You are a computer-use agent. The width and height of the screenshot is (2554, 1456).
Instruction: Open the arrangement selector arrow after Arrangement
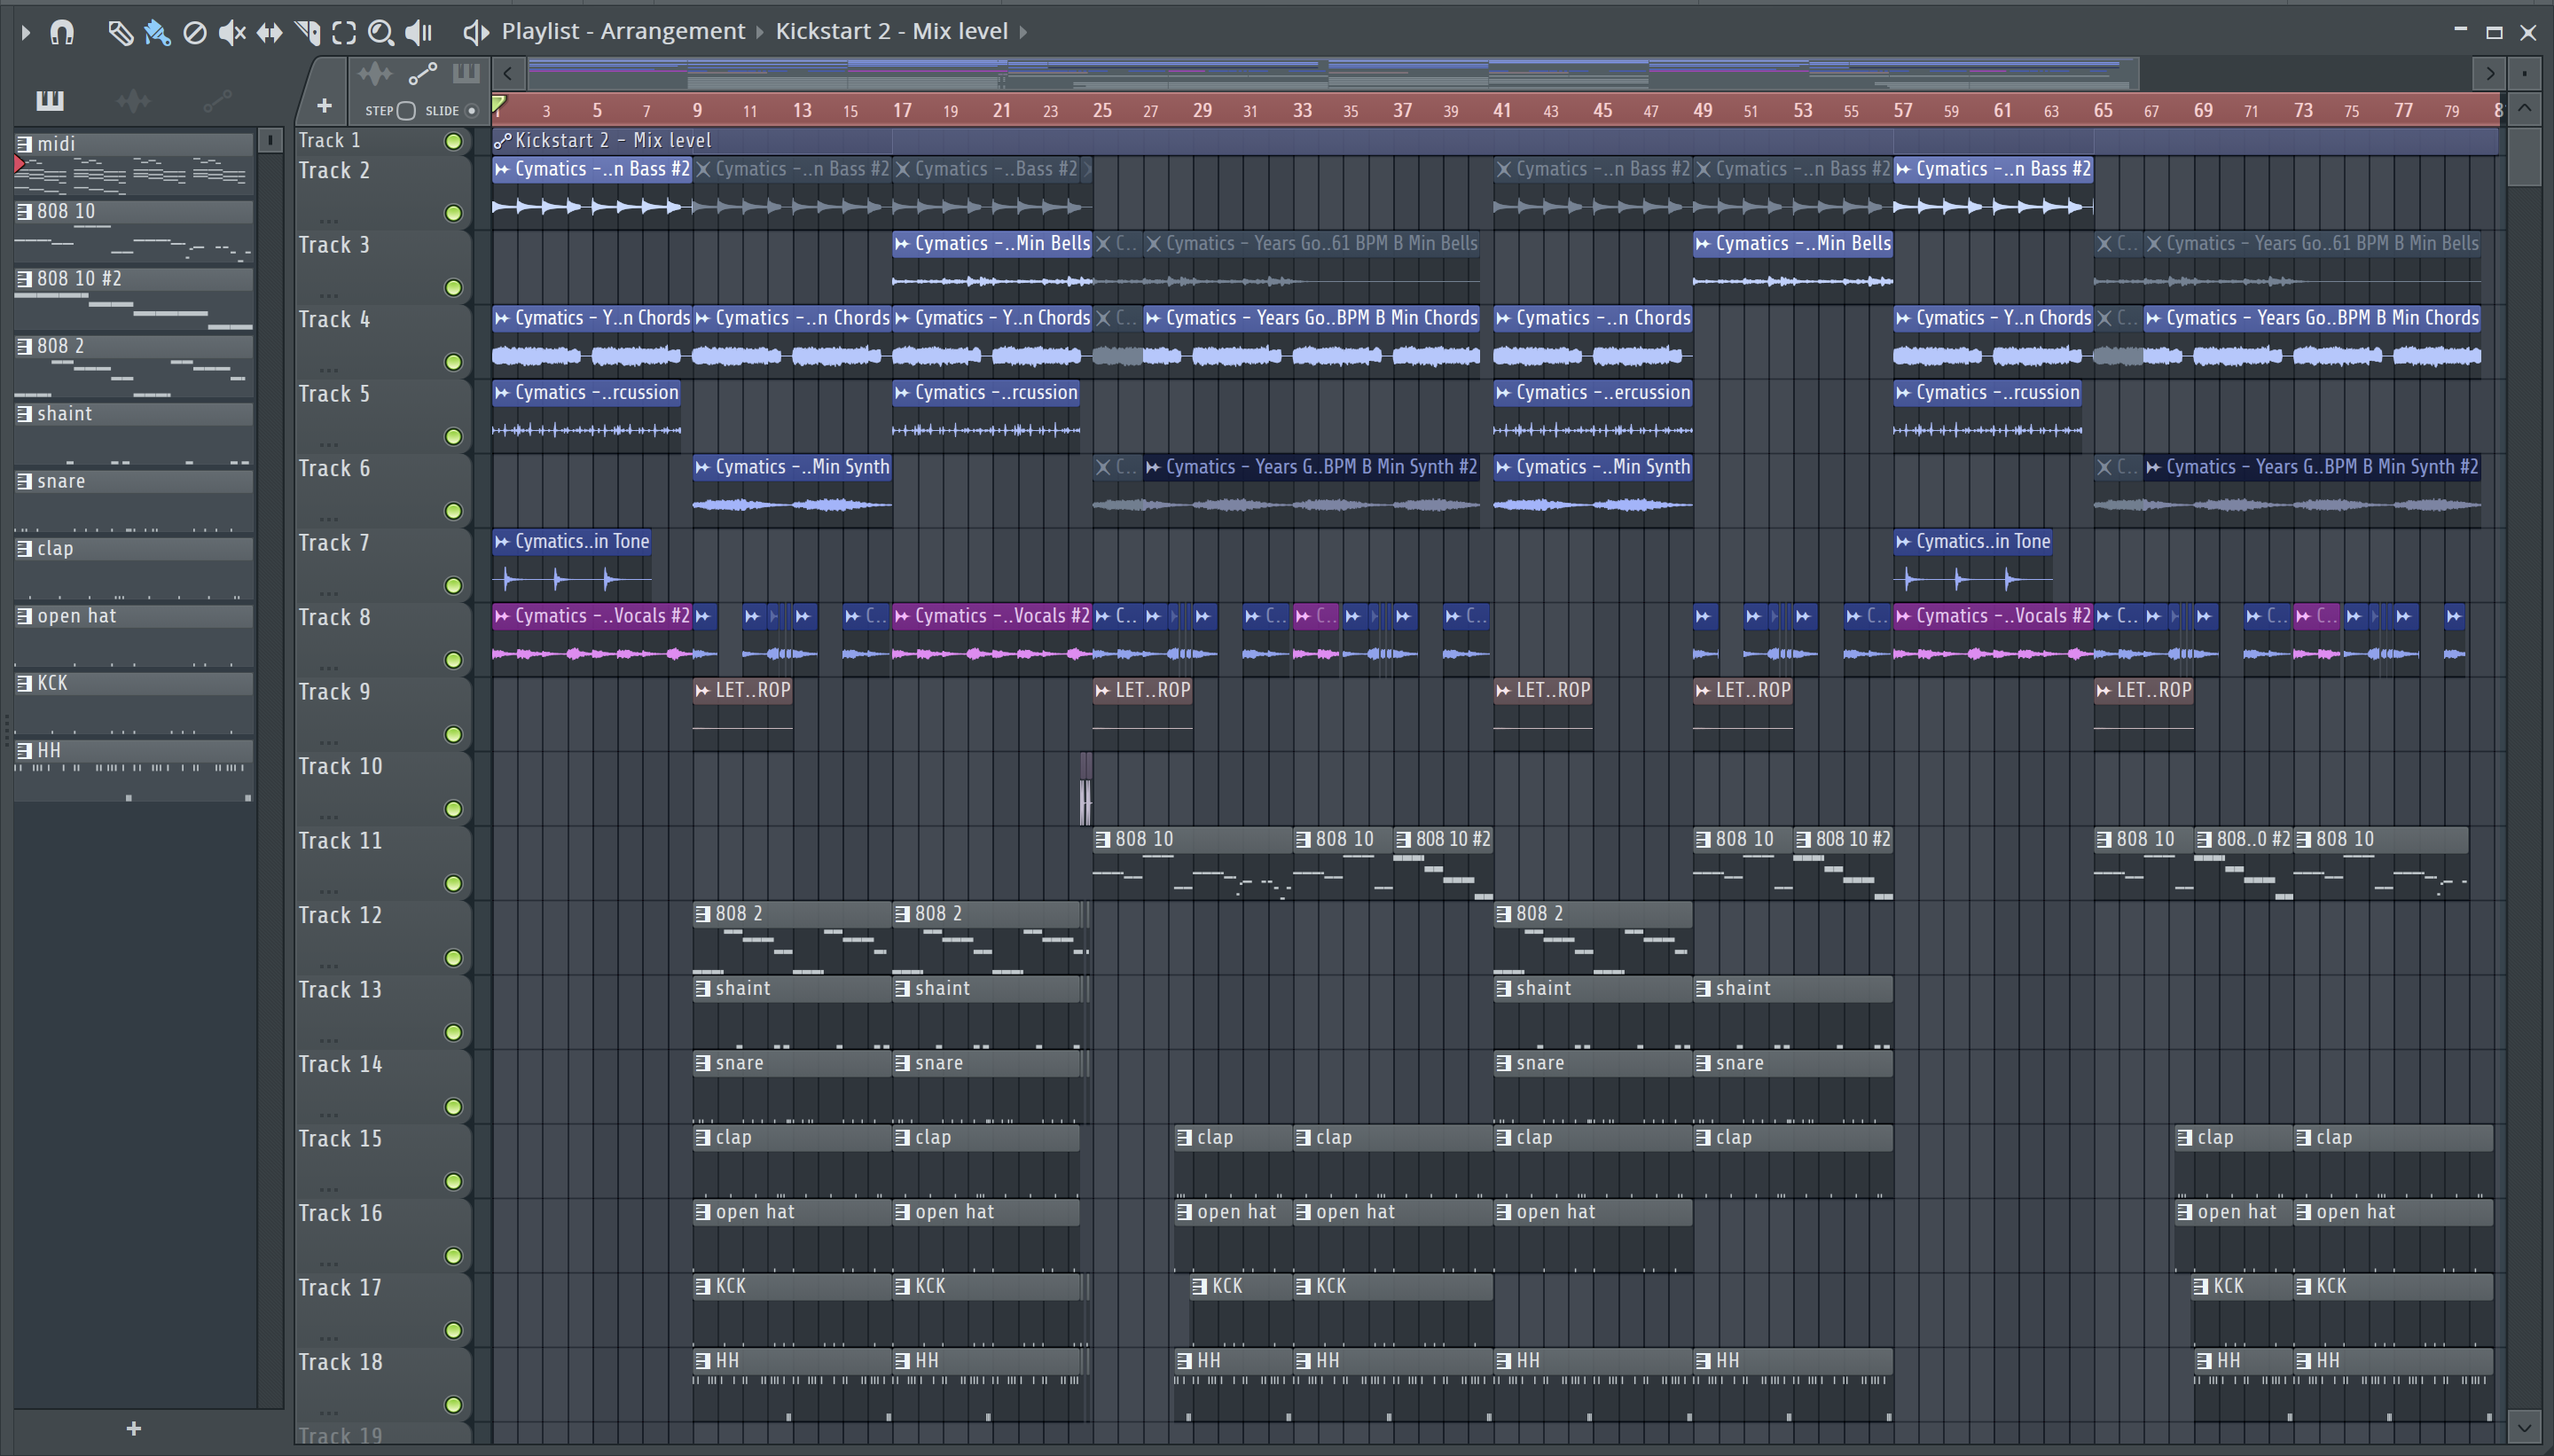[x=760, y=32]
